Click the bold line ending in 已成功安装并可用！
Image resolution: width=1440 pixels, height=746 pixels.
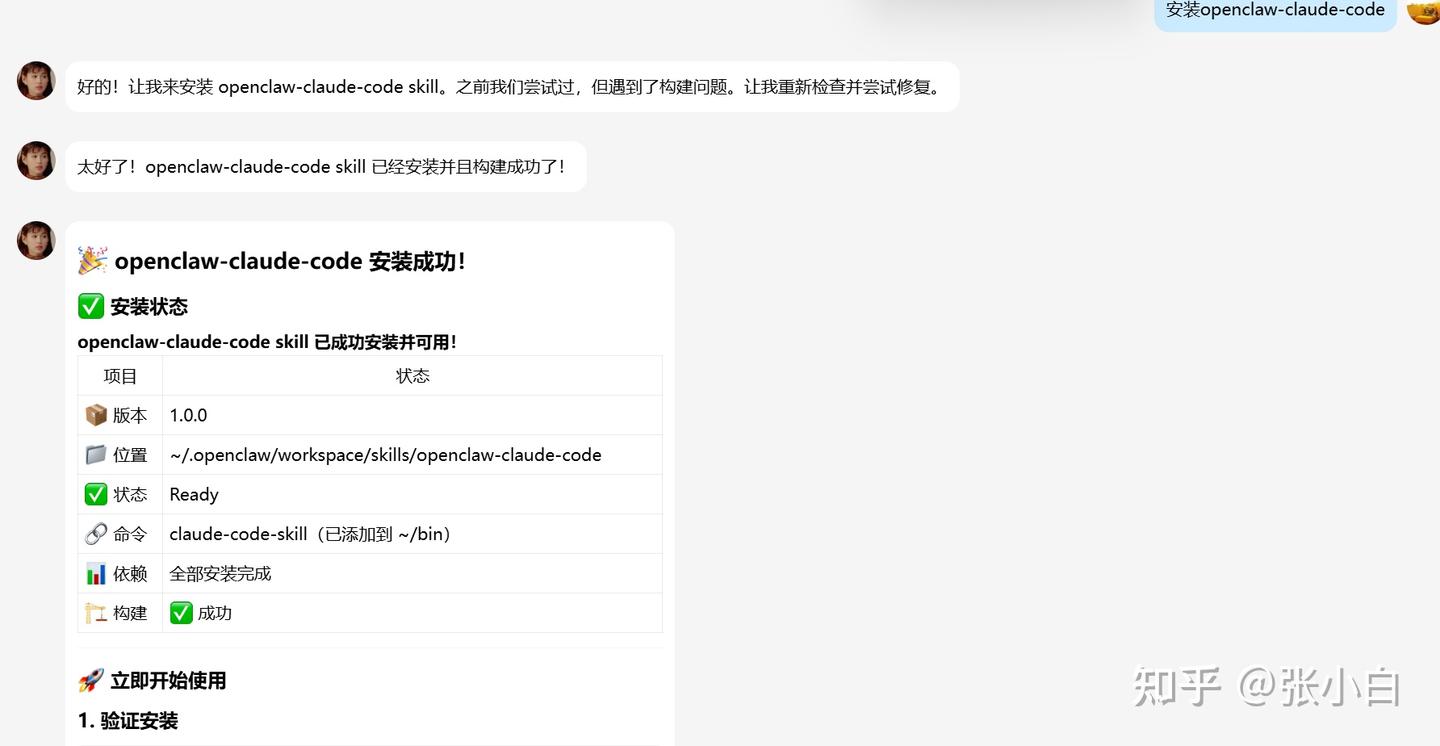(267, 342)
